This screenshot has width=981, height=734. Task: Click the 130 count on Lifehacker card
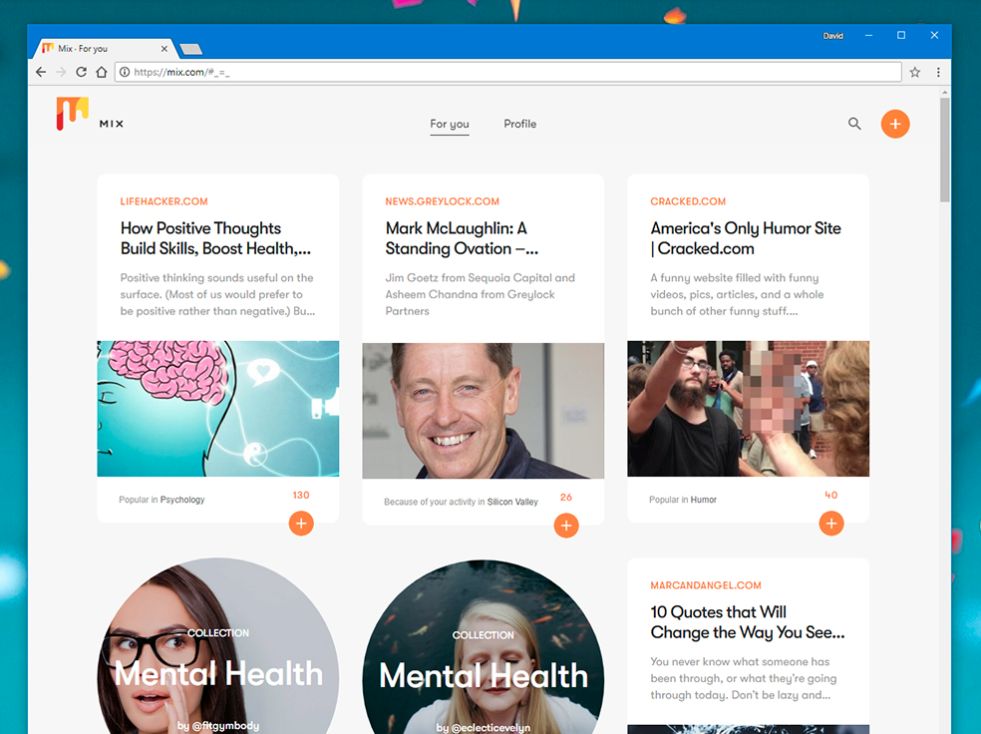point(301,495)
